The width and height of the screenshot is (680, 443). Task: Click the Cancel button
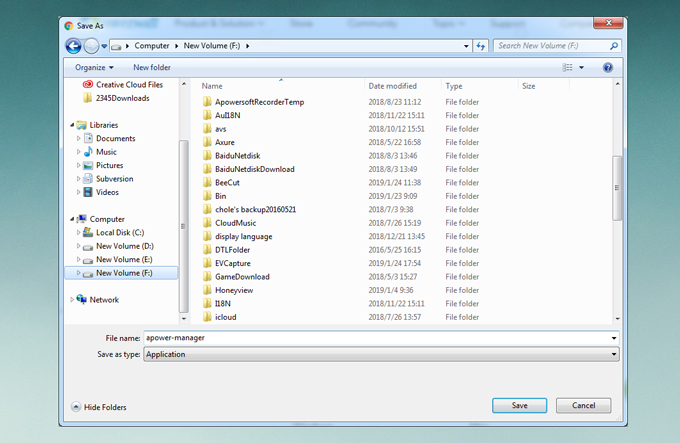pos(583,405)
